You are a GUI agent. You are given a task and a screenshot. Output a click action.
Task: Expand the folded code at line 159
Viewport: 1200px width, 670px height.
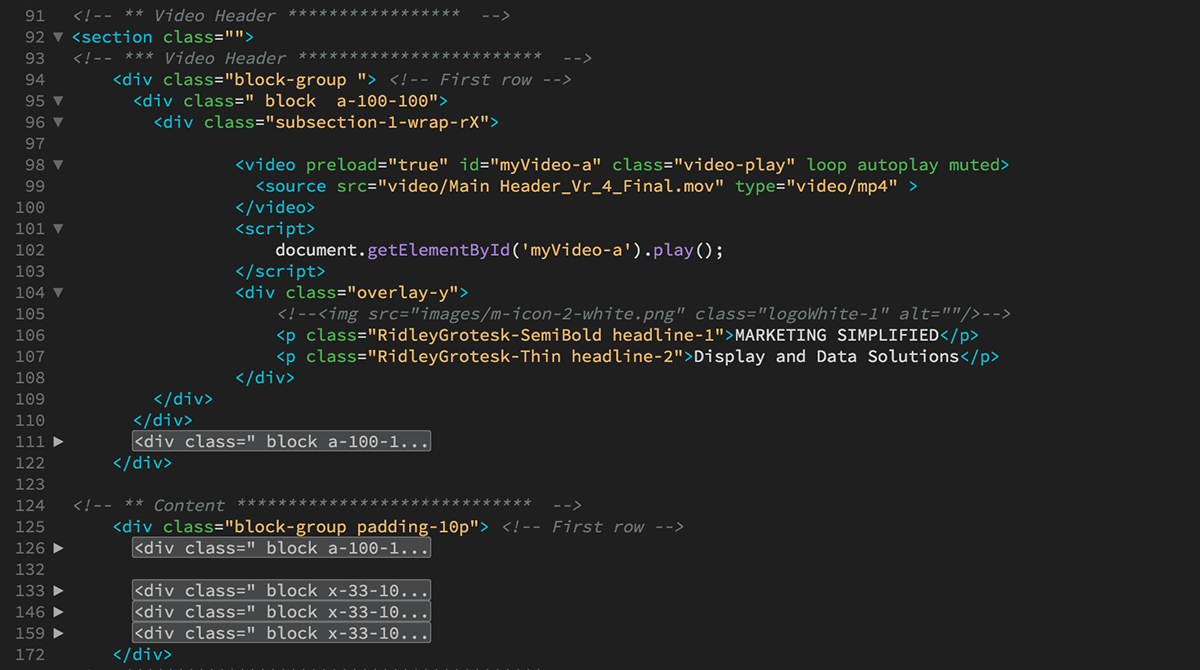point(58,633)
